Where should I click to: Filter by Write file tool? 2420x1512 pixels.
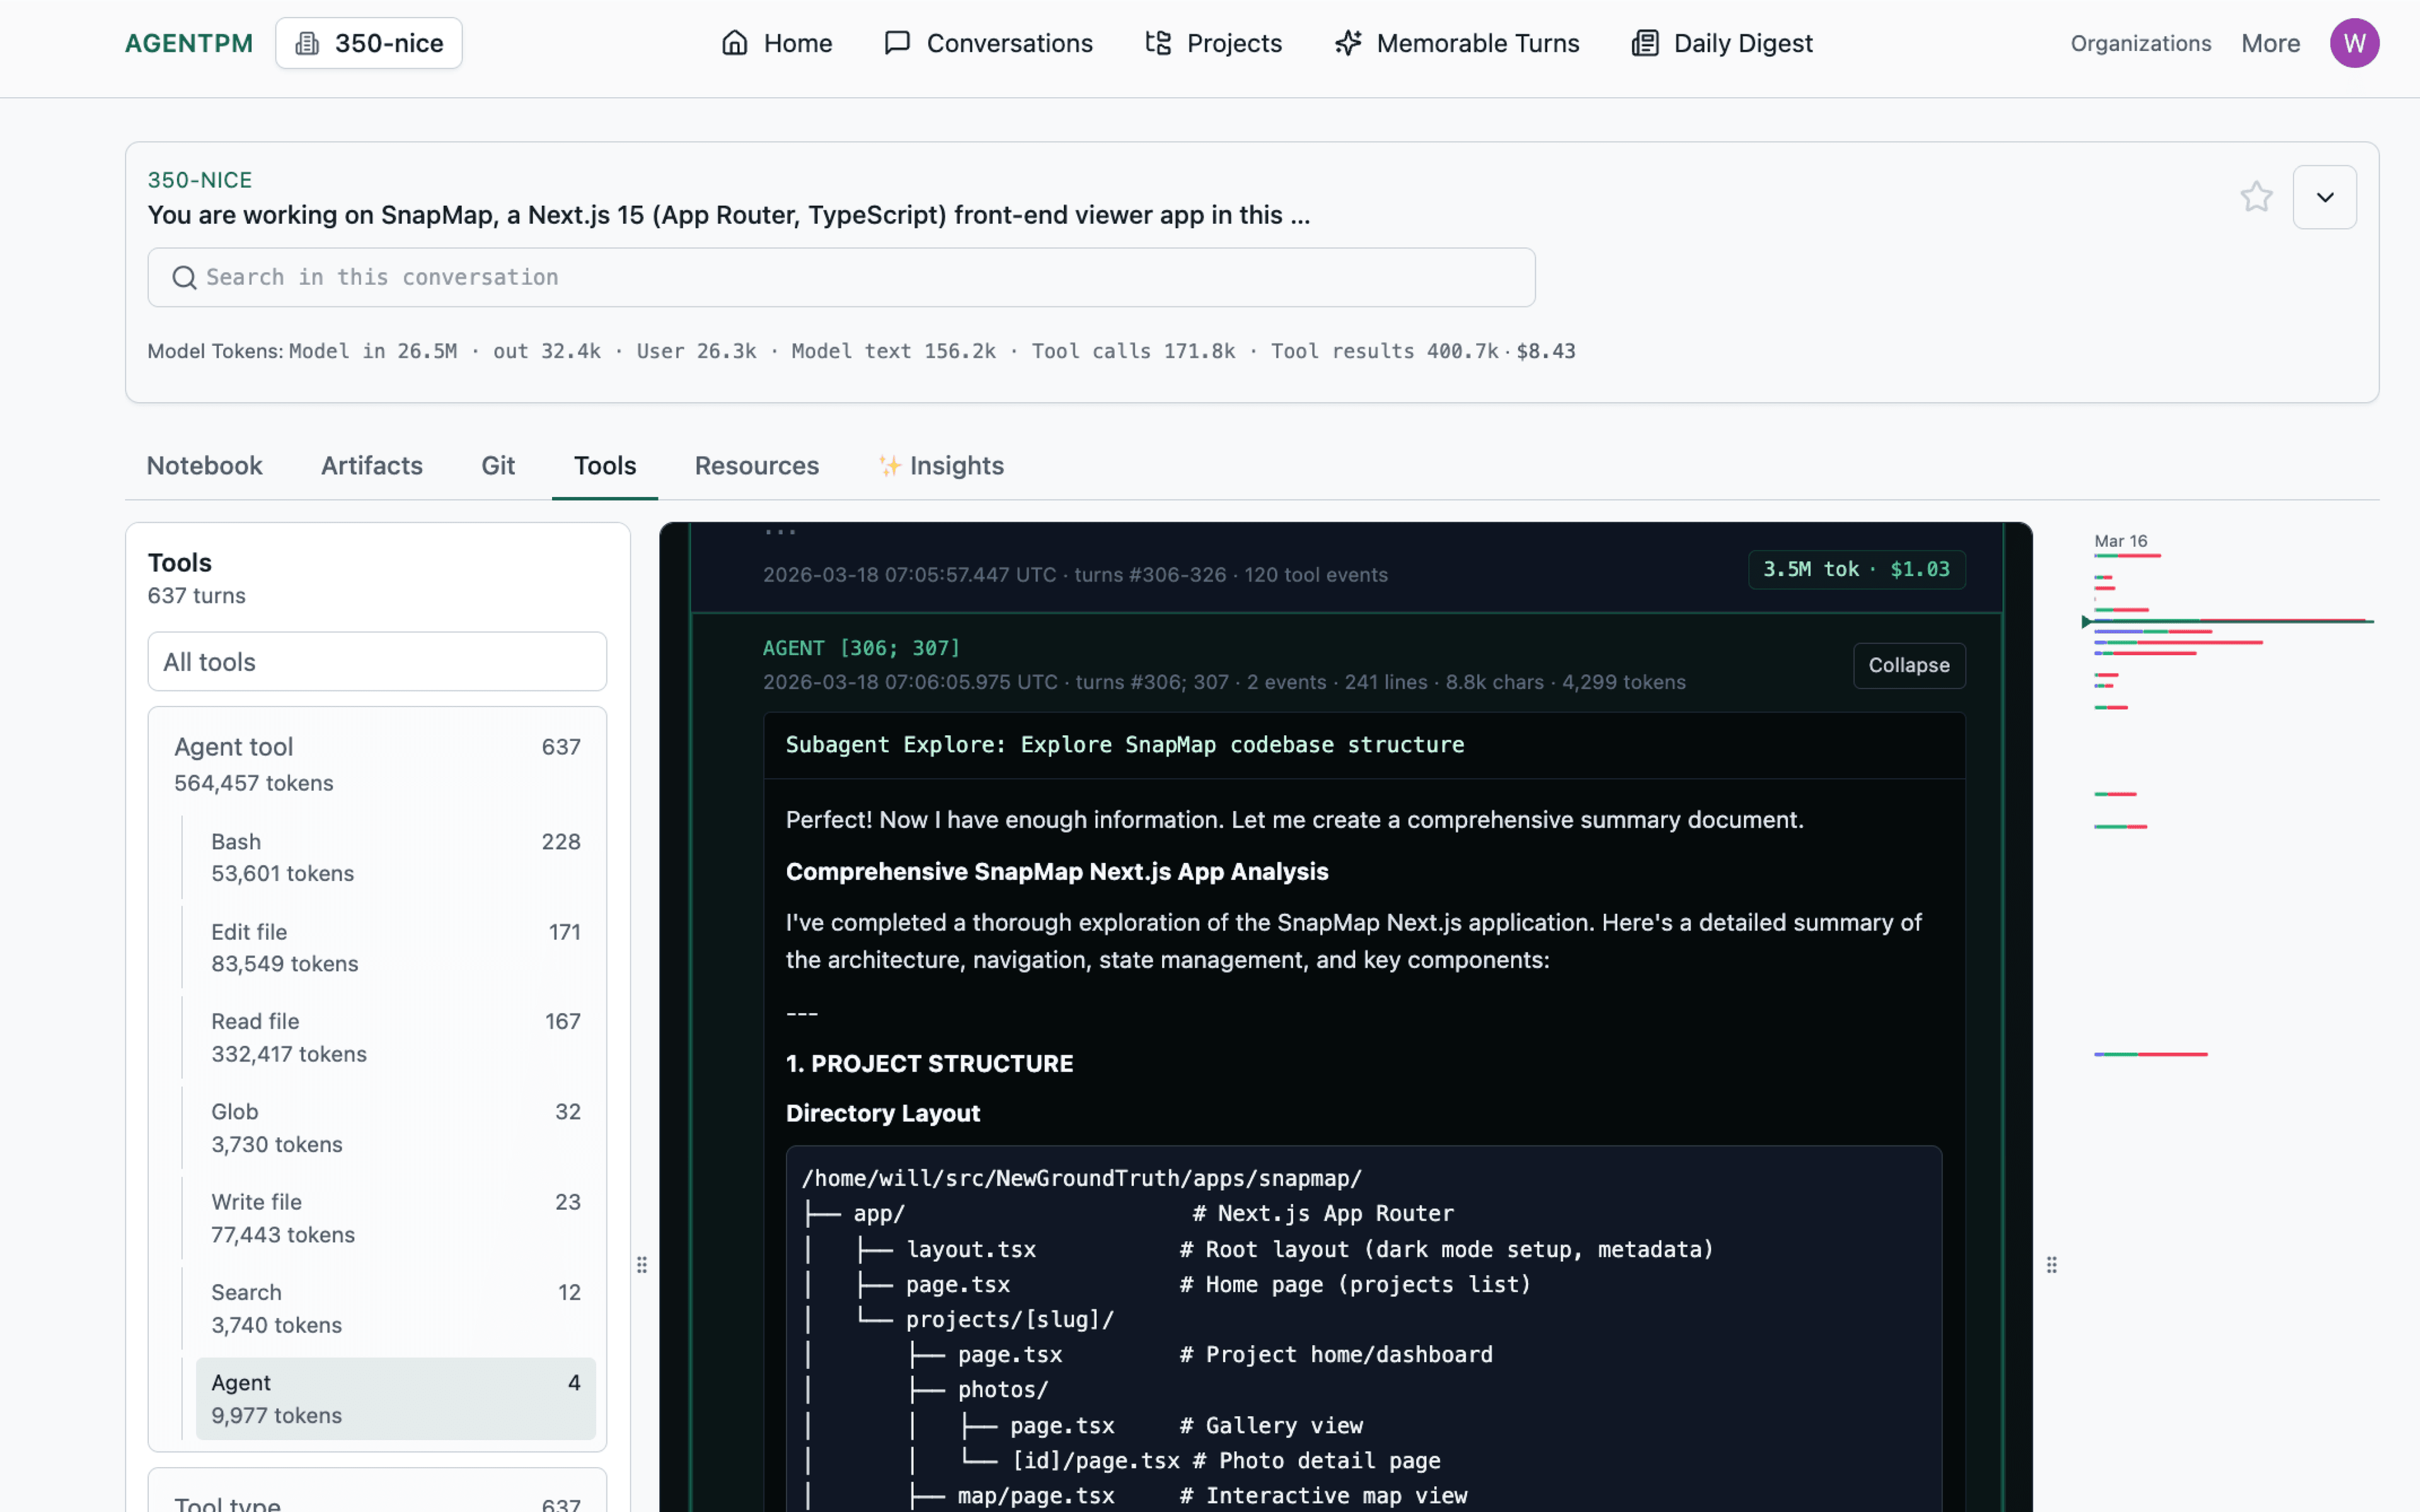point(395,1217)
